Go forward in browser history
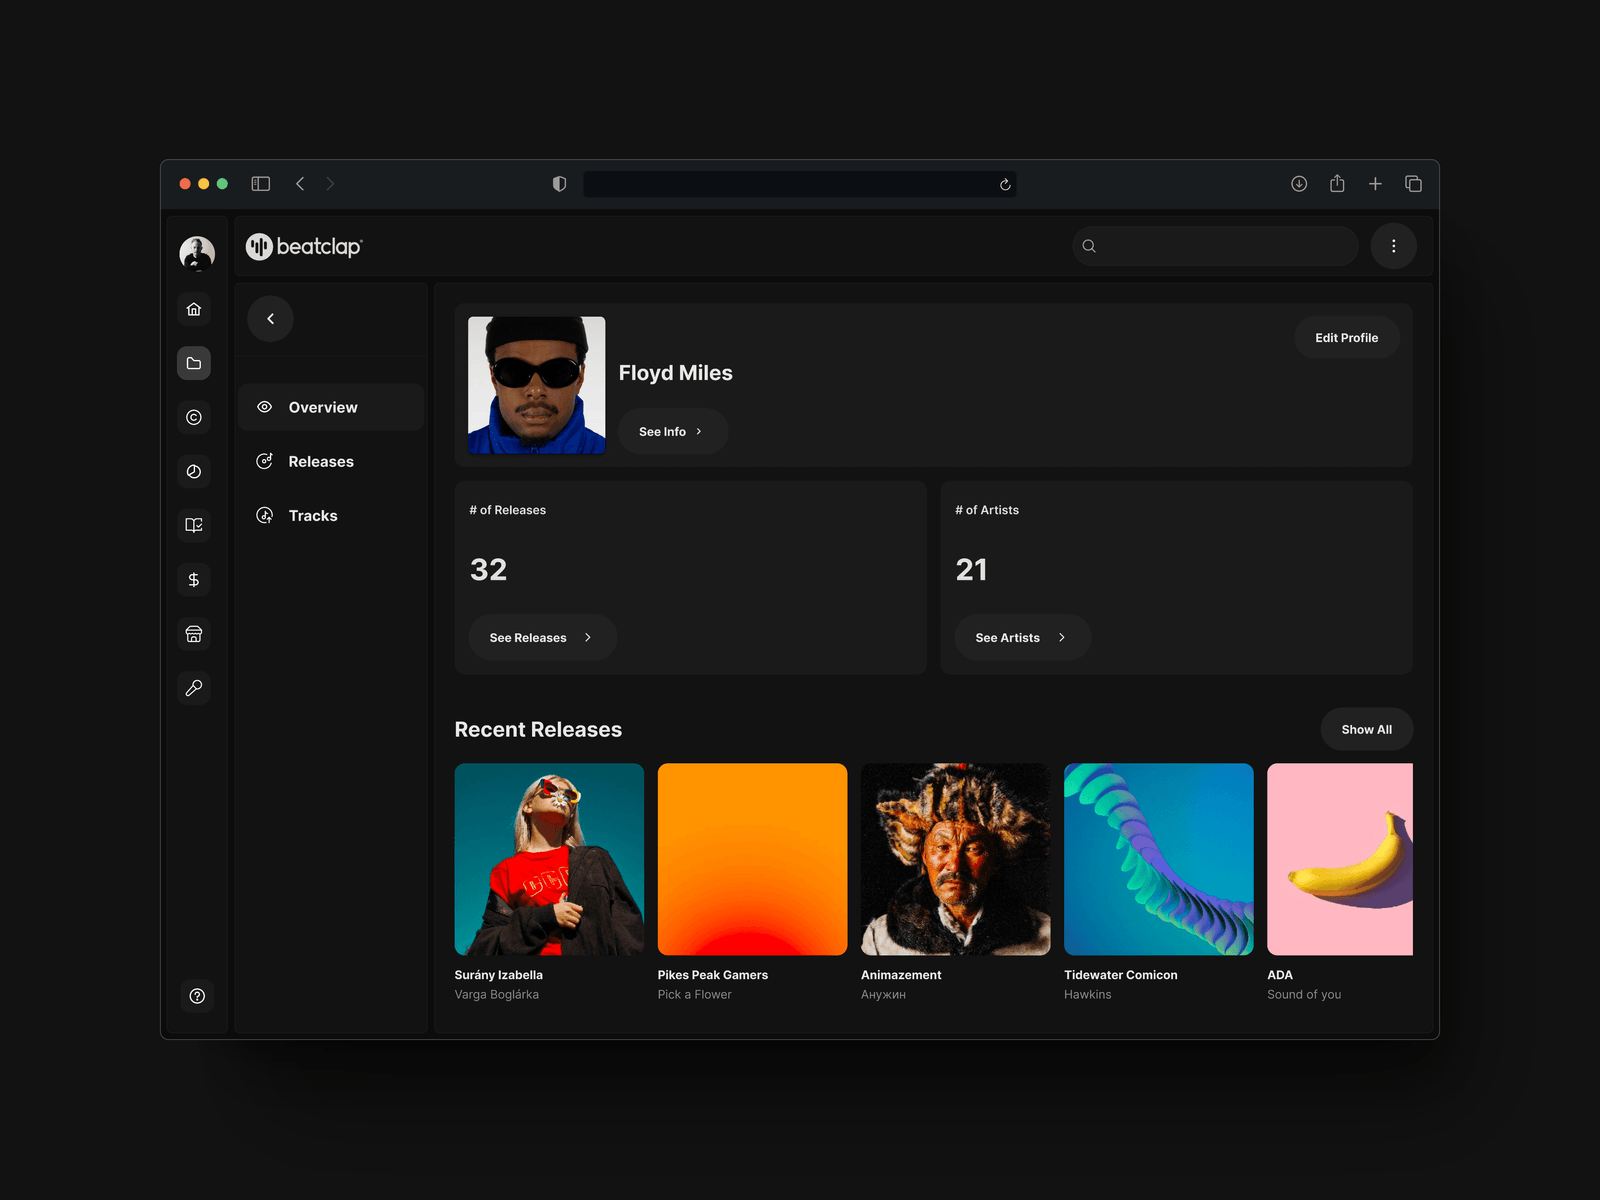Screen dimensions: 1600x1200 pos(330,184)
